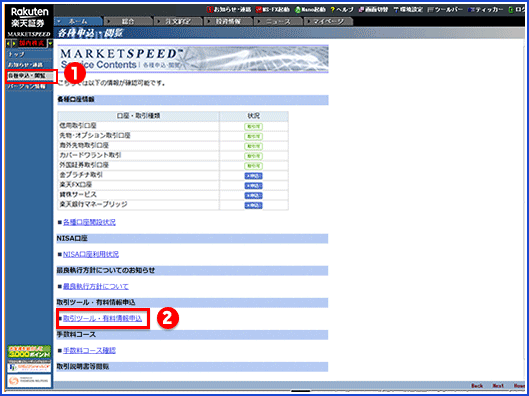Open the 各種口座開設状況 link
Image resolution: width=529 pixels, height=396 pixels.
point(89,222)
